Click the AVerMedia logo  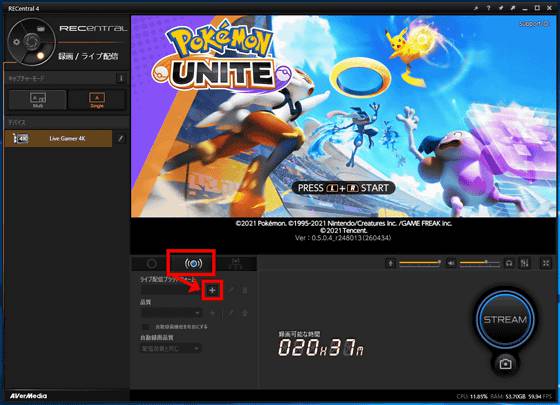[x=28, y=396]
